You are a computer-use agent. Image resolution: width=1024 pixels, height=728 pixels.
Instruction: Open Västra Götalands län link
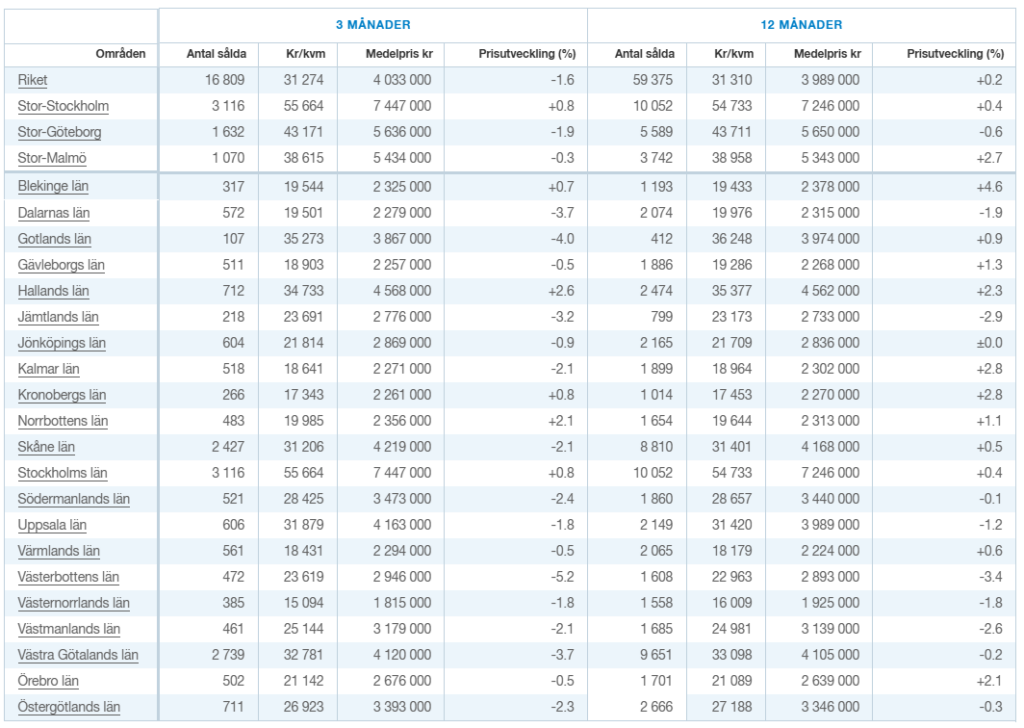pyautogui.click(x=78, y=655)
